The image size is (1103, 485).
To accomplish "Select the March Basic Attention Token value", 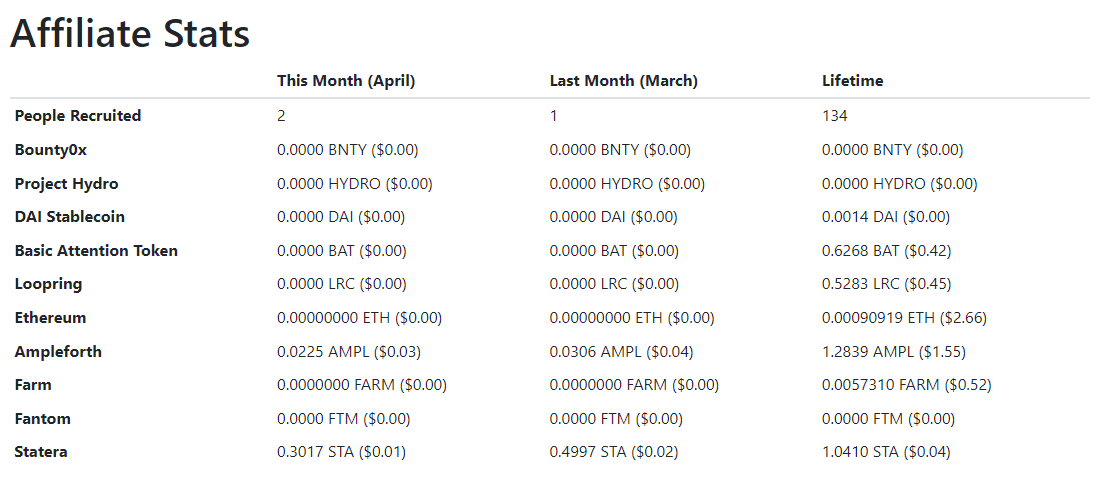I will 614,251.
